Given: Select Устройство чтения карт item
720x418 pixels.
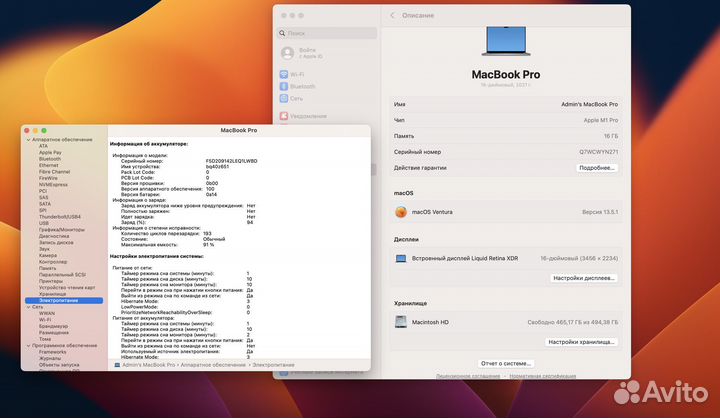Looking at the screenshot, I should (x=67, y=288).
